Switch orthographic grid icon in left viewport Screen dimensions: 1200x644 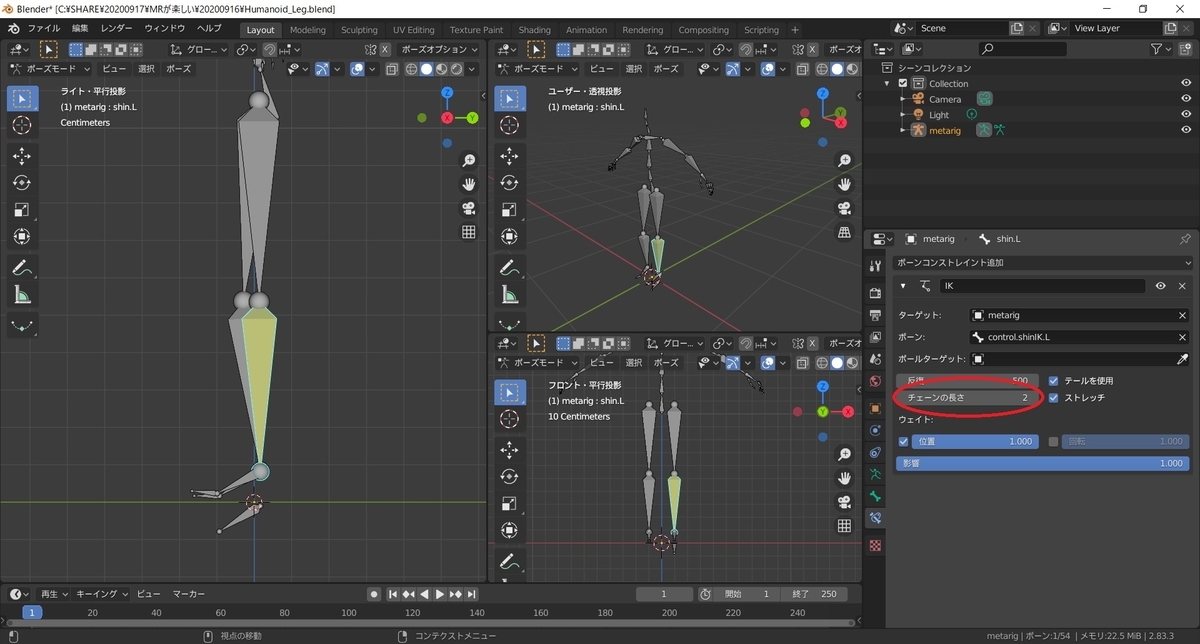point(468,233)
